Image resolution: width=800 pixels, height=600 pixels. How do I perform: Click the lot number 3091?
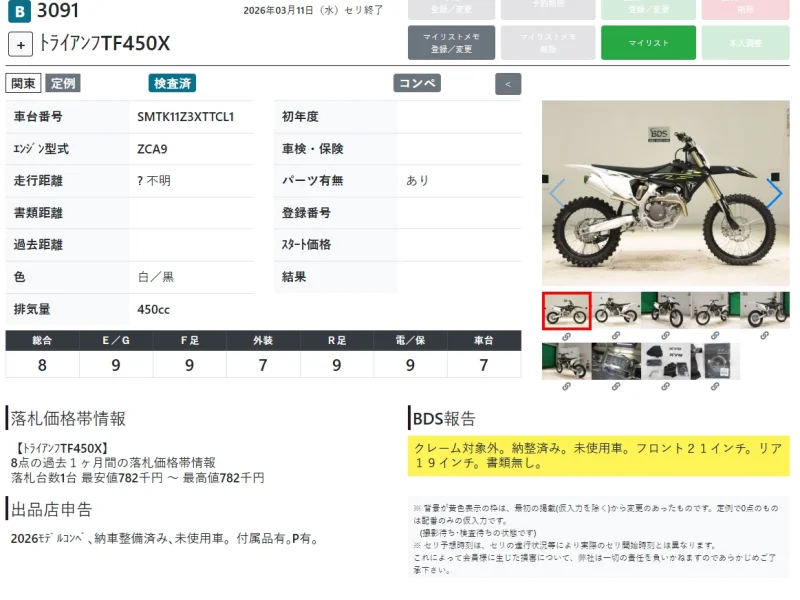[x=58, y=11]
